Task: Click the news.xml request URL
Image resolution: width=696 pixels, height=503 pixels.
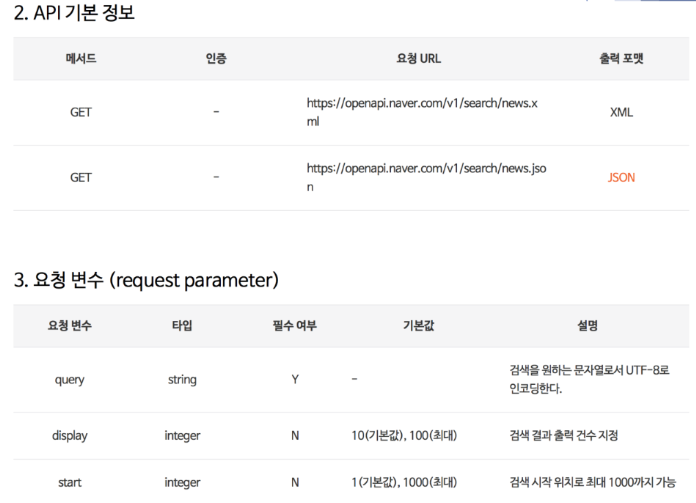Action: [x=422, y=112]
